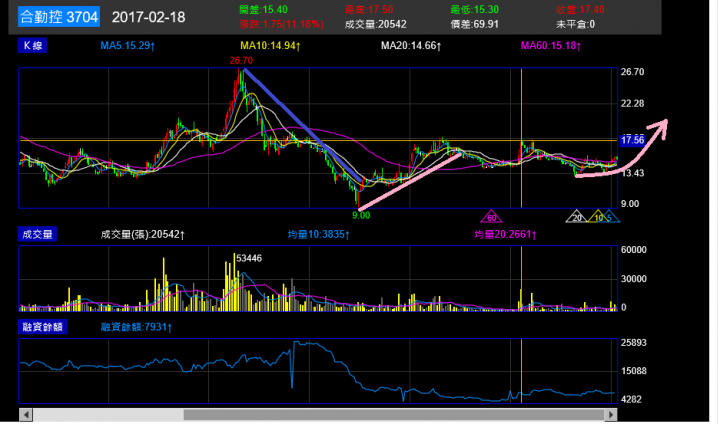The height and width of the screenshot is (424, 720).
Task: Click the 15088 margin axis label
Action: [634, 370]
